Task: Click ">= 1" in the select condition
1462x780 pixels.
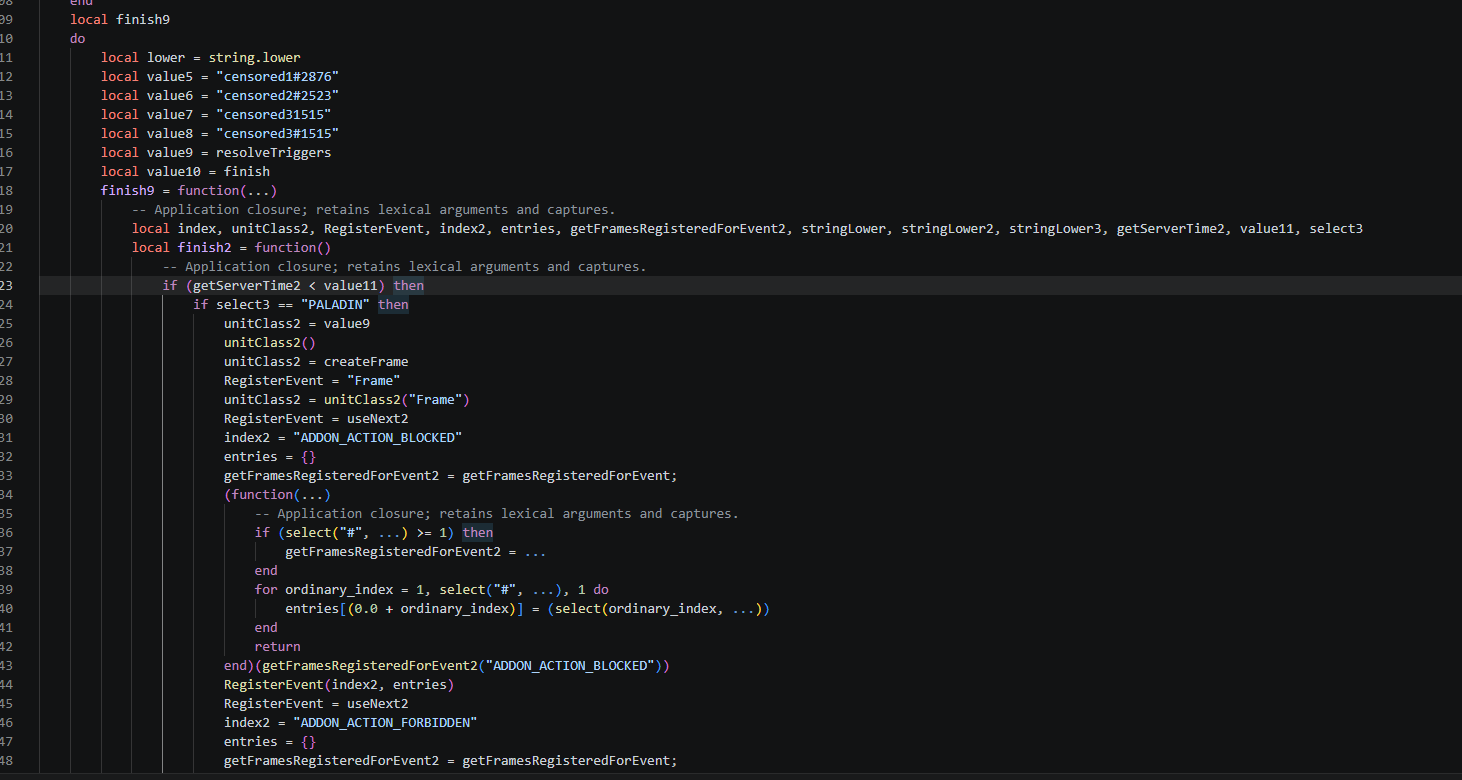Action: [x=432, y=532]
